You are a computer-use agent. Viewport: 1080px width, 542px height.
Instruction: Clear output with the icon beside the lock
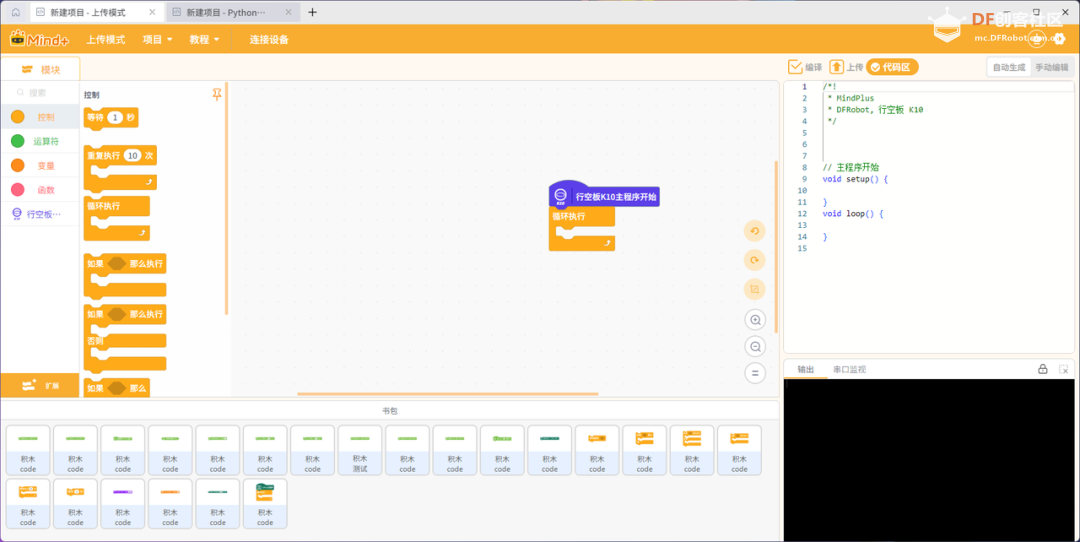[1064, 370]
